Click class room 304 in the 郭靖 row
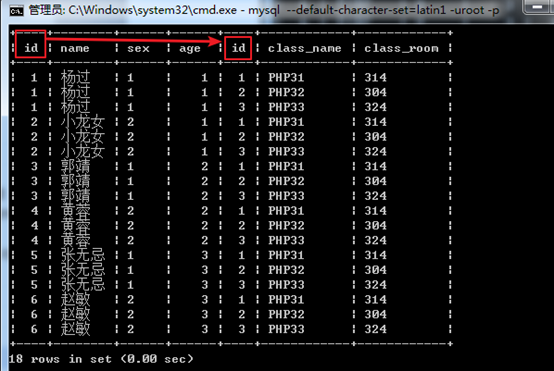This screenshot has width=554, height=371. point(375,181)
